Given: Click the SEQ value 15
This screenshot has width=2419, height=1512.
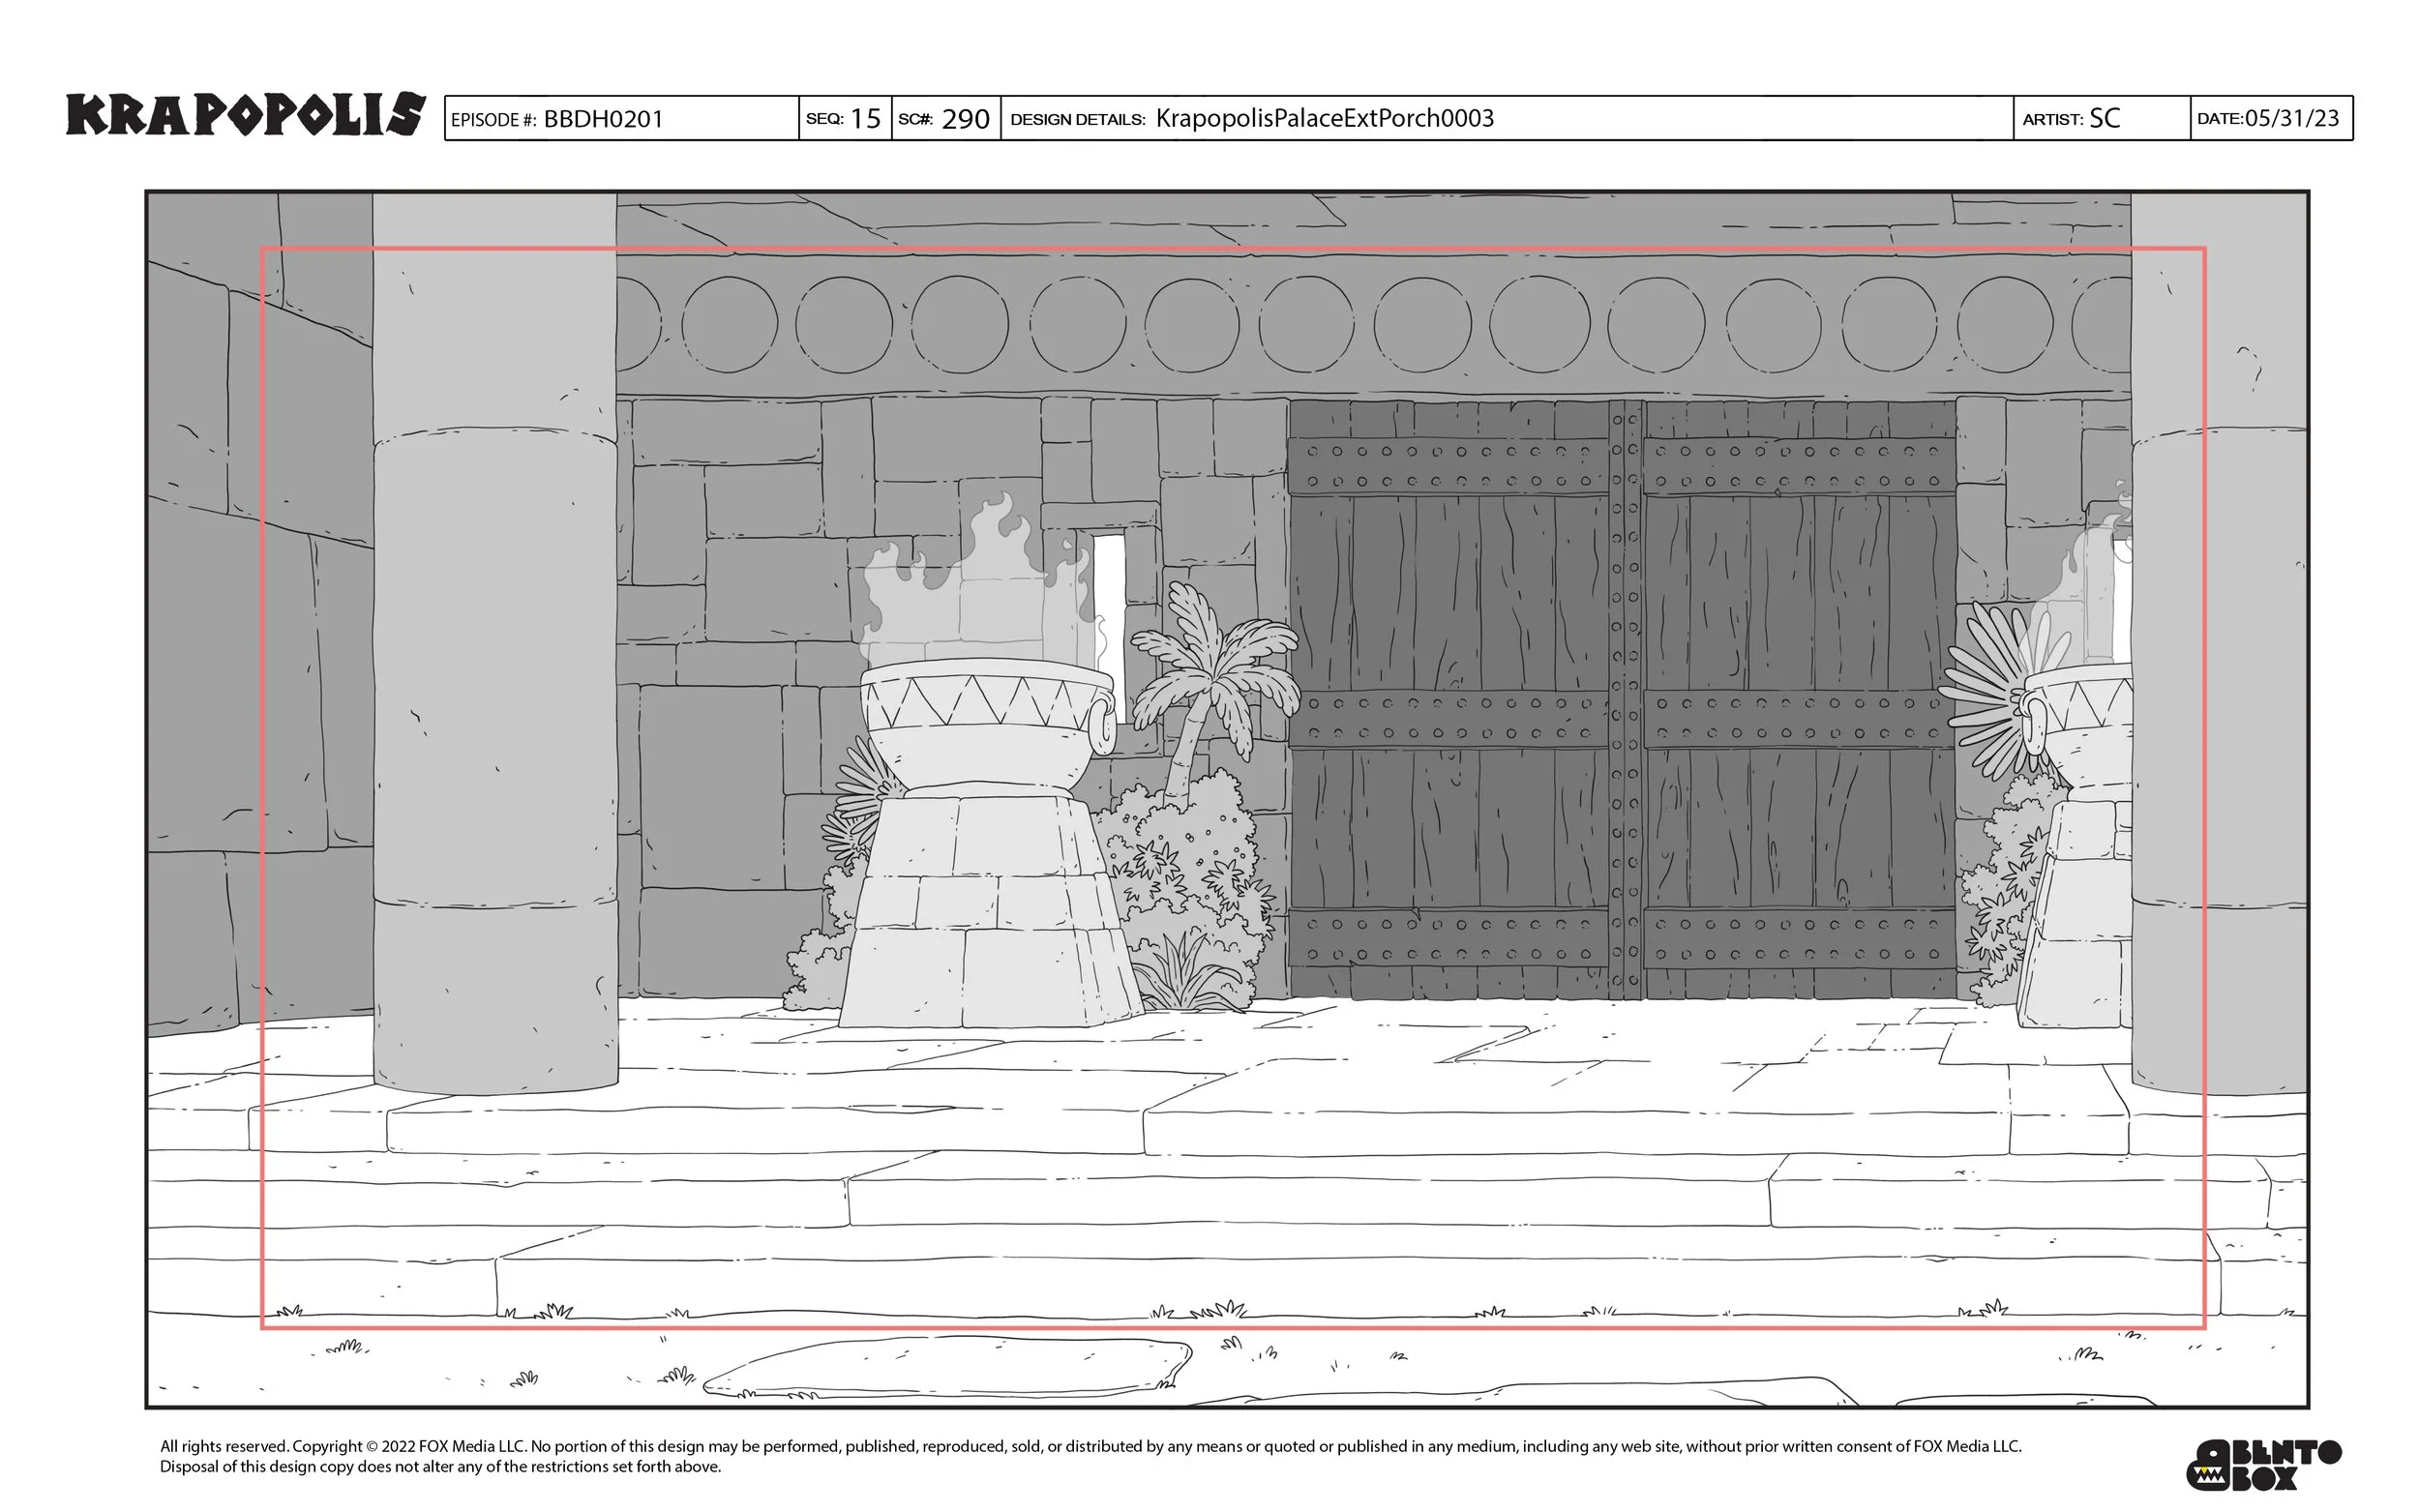Looking at the screenshot, I should [865, 119].
